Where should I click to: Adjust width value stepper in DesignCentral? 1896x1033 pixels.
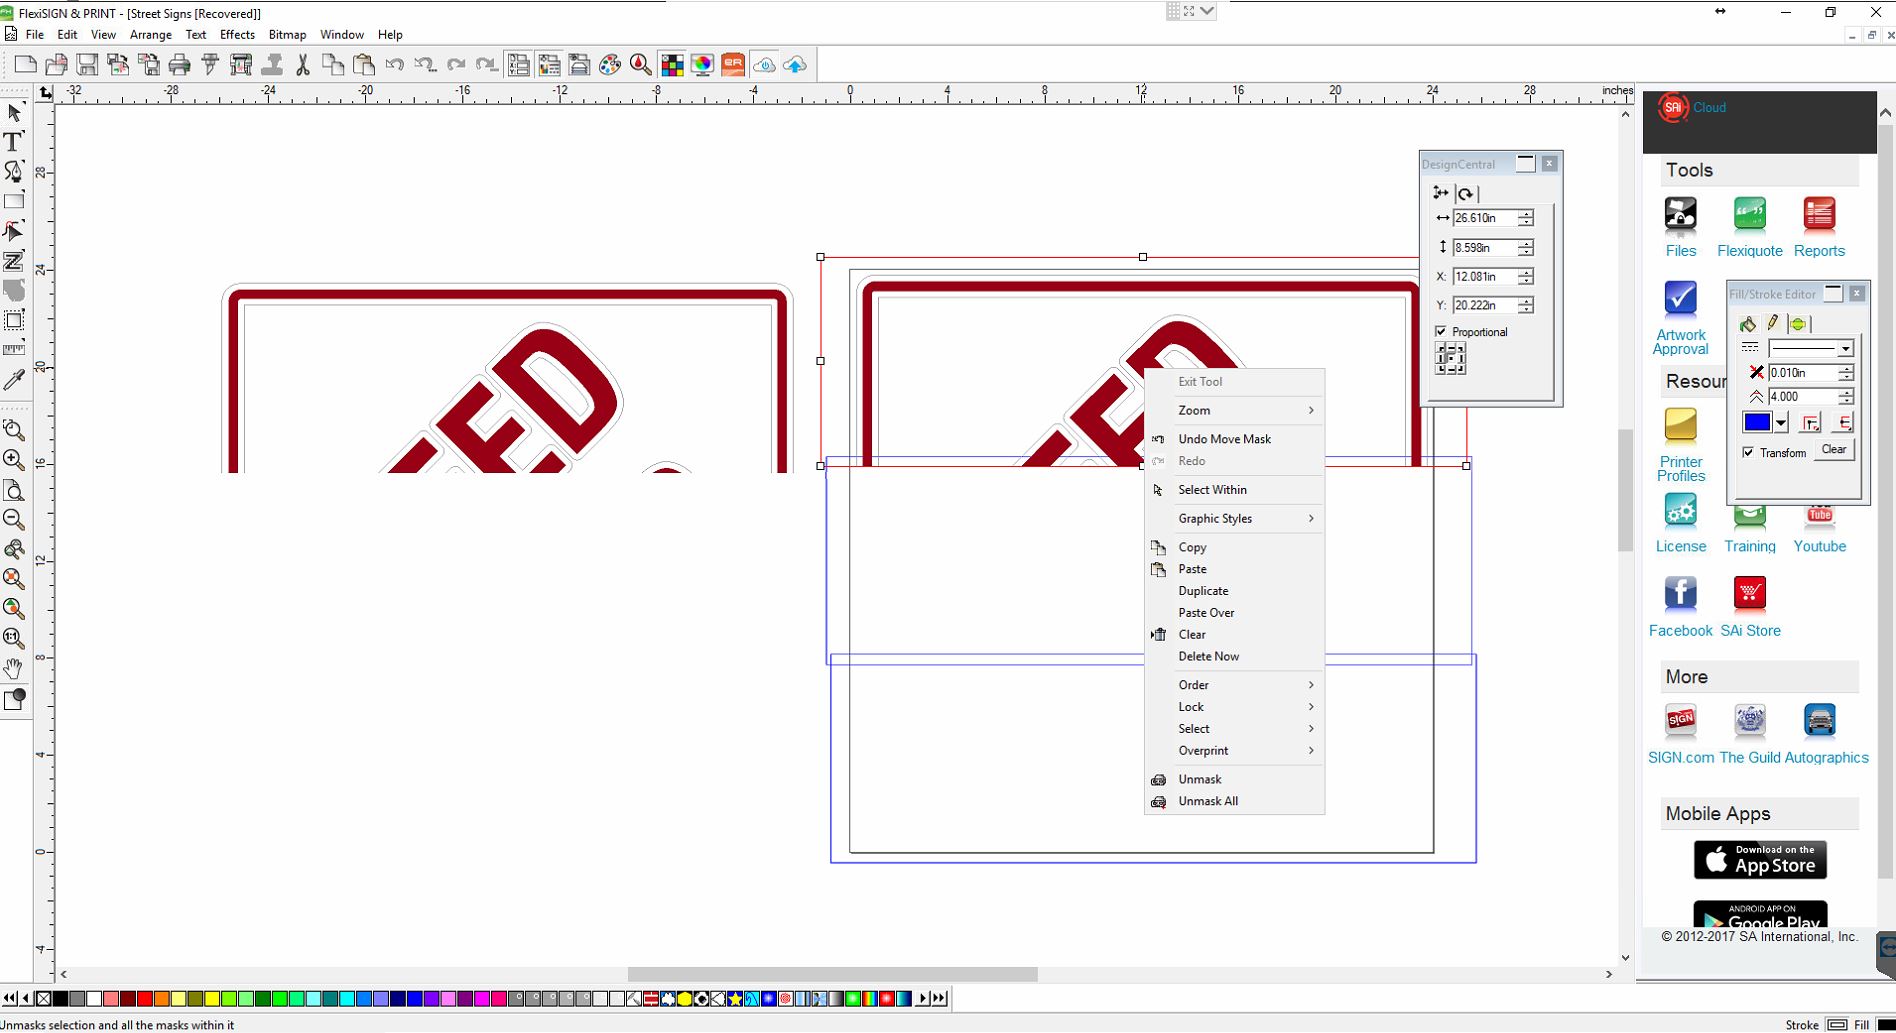click(x=1526, y=218)
